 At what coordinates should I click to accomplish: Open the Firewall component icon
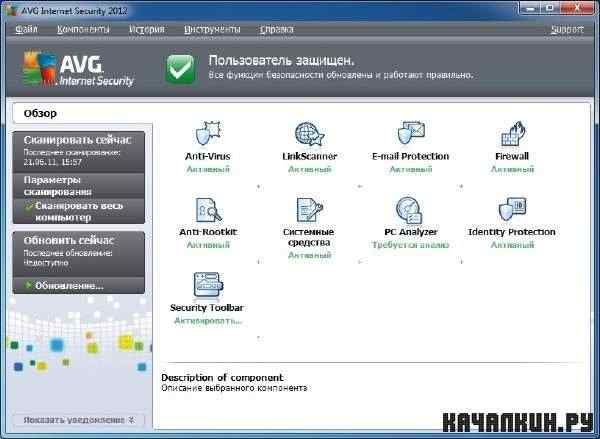point(513,133)
